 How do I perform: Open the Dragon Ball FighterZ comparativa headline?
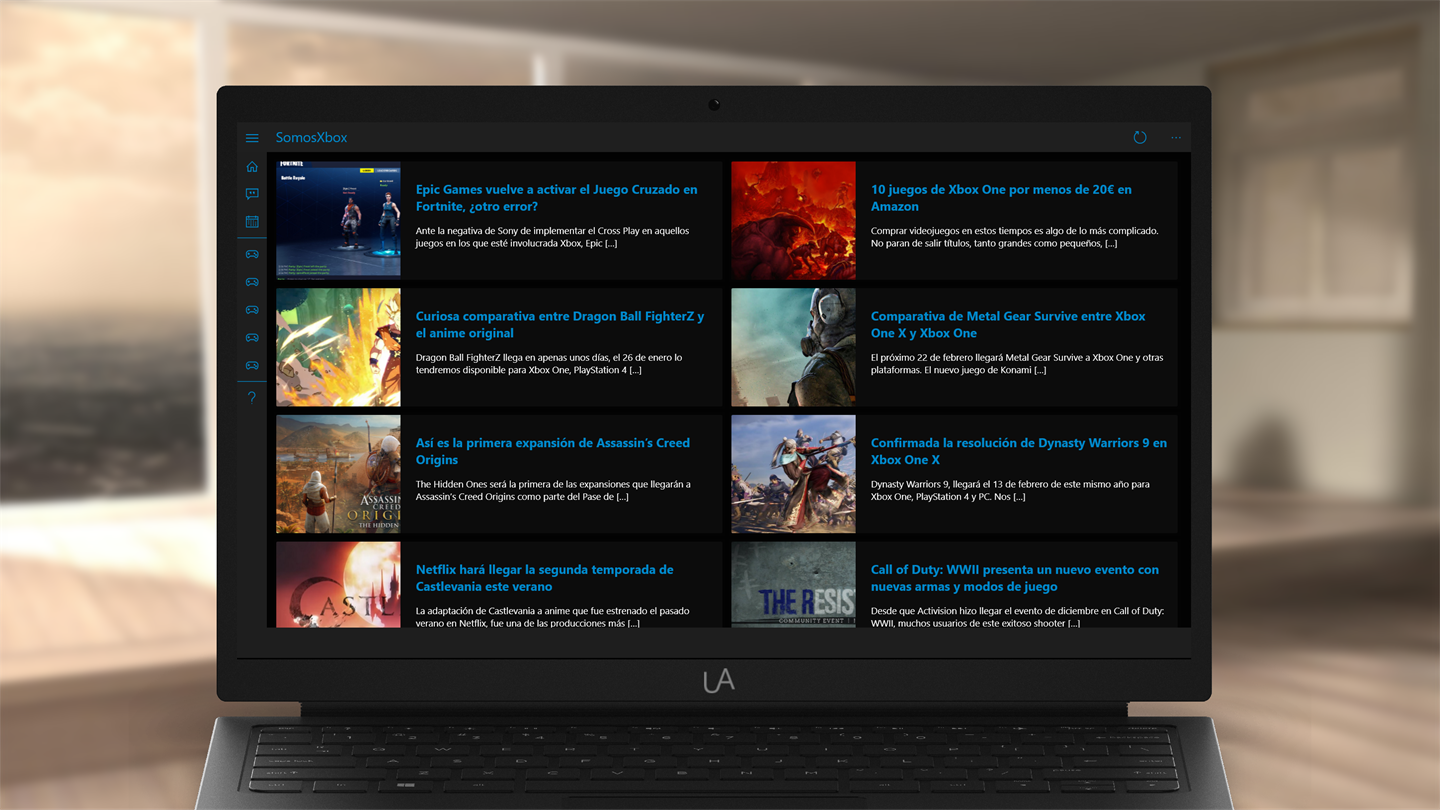click(560, 325)
